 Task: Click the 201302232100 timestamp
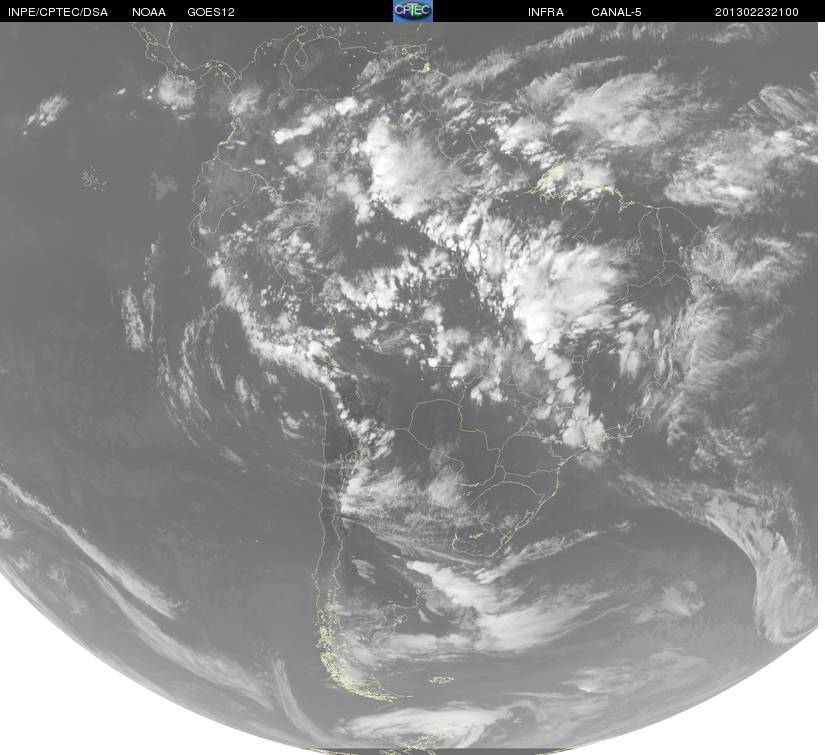point(757,12)
